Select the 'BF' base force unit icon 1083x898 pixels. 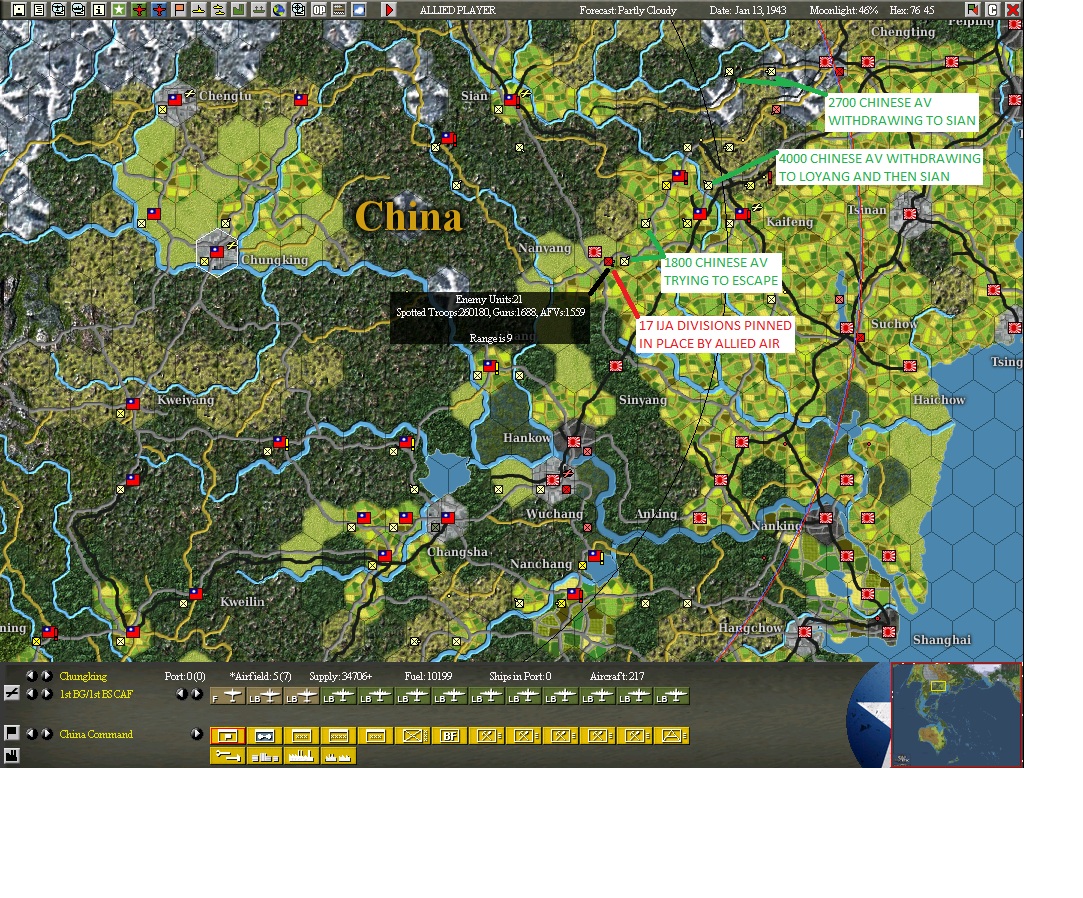(450, 736)
